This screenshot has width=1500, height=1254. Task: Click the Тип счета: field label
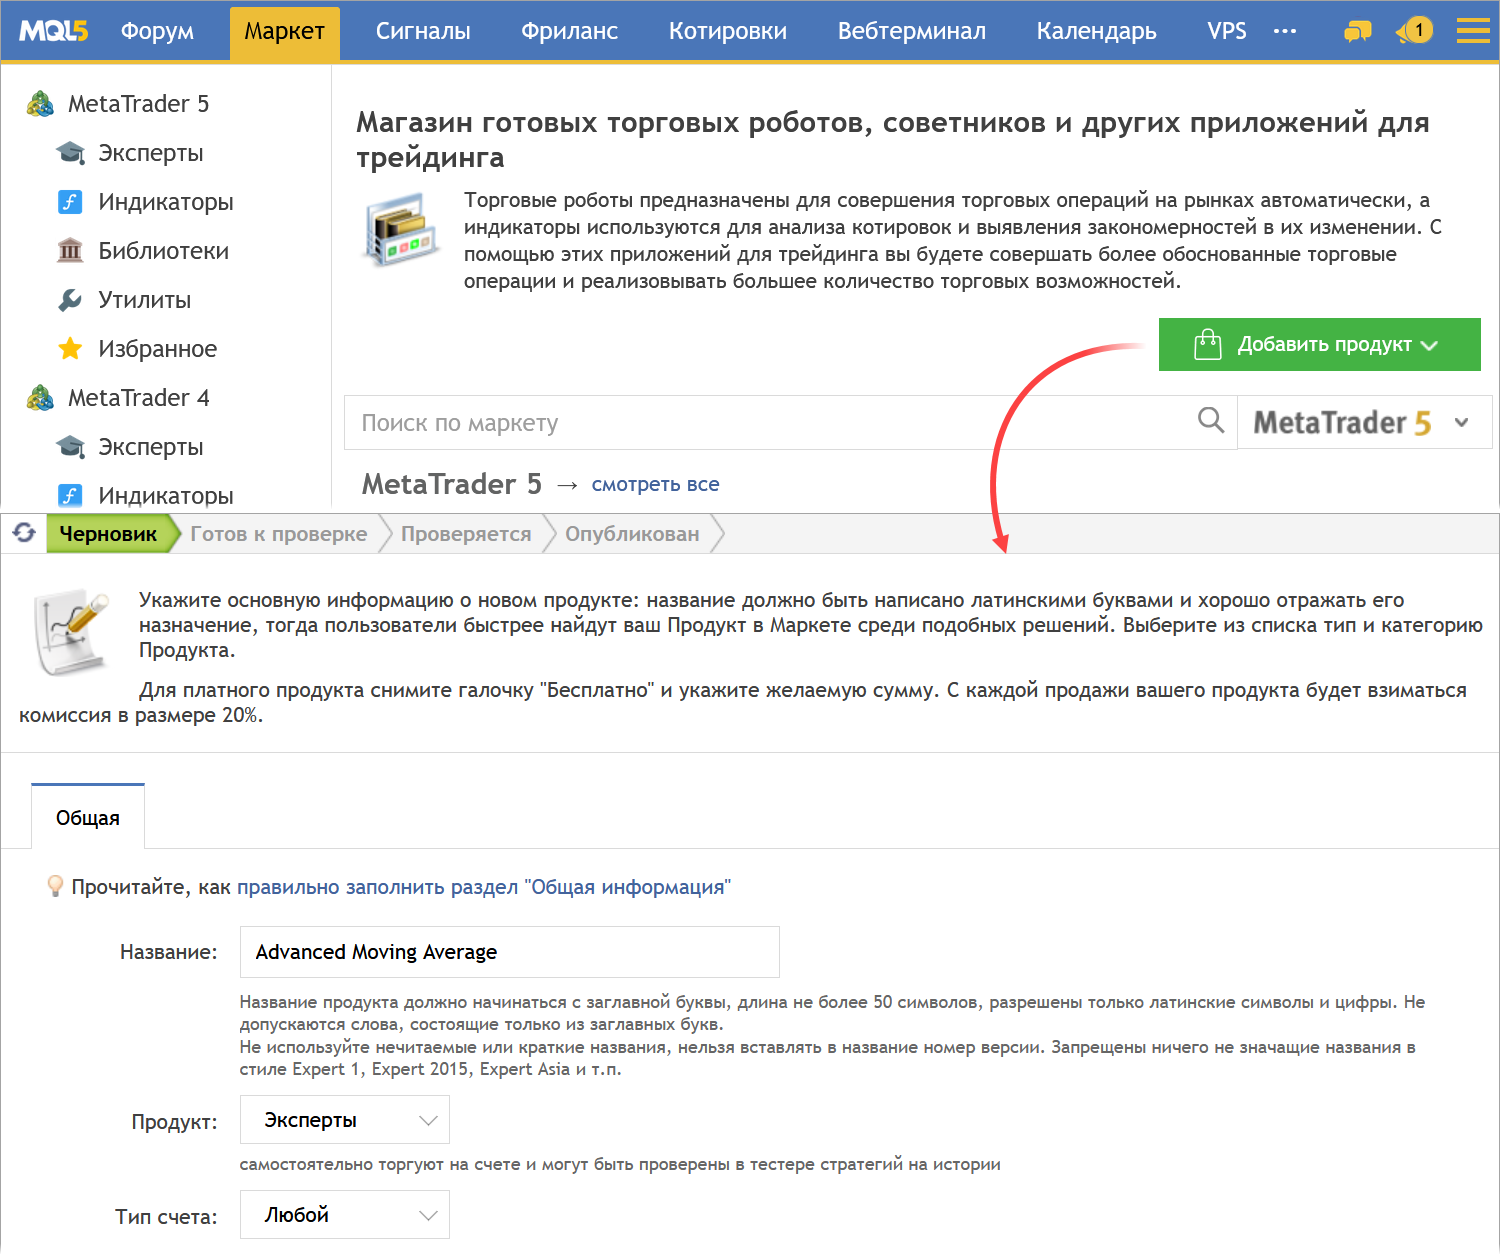click(x=166, y=1217)
